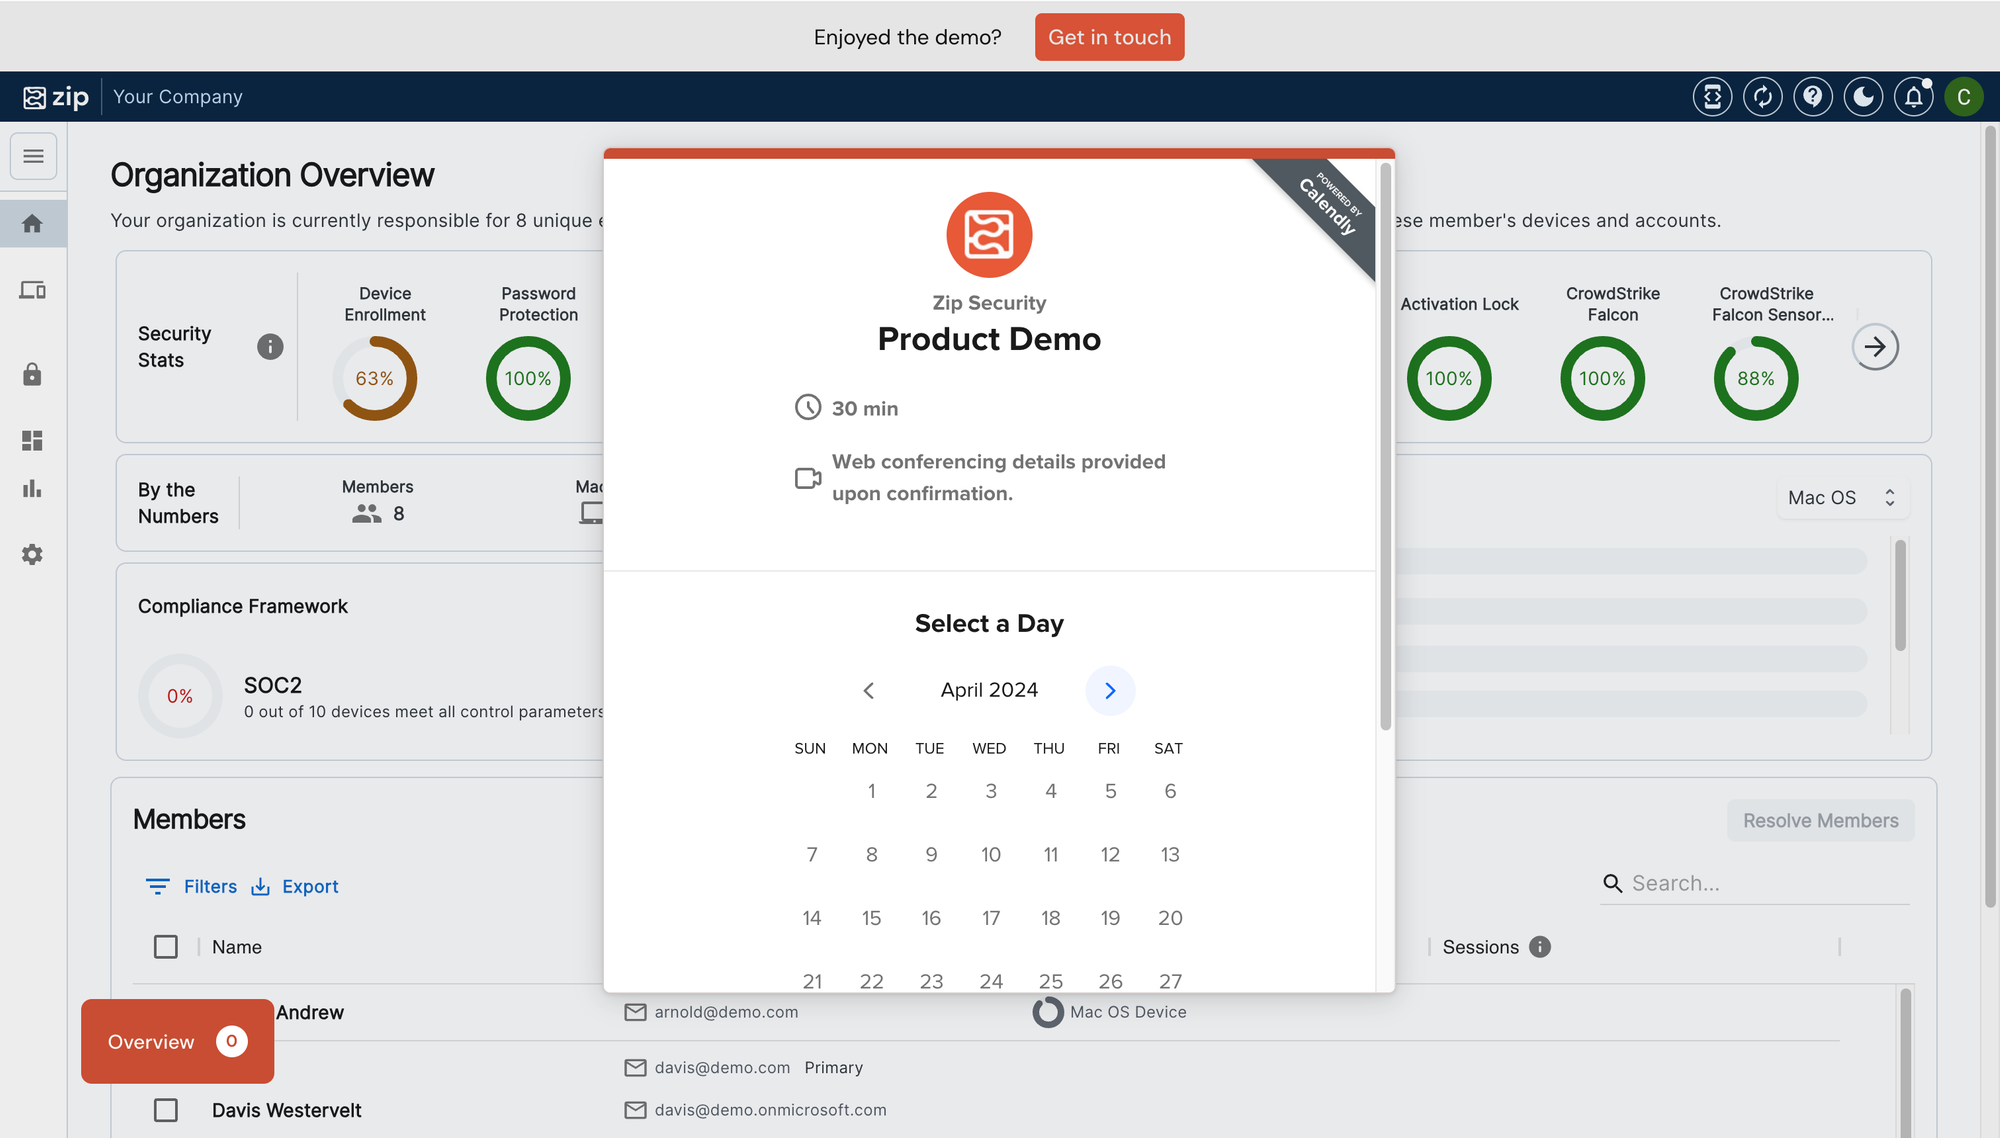The image size is (2000, 1138).
Task: Select April 19 in calendar
Action: click(1110, 918)
